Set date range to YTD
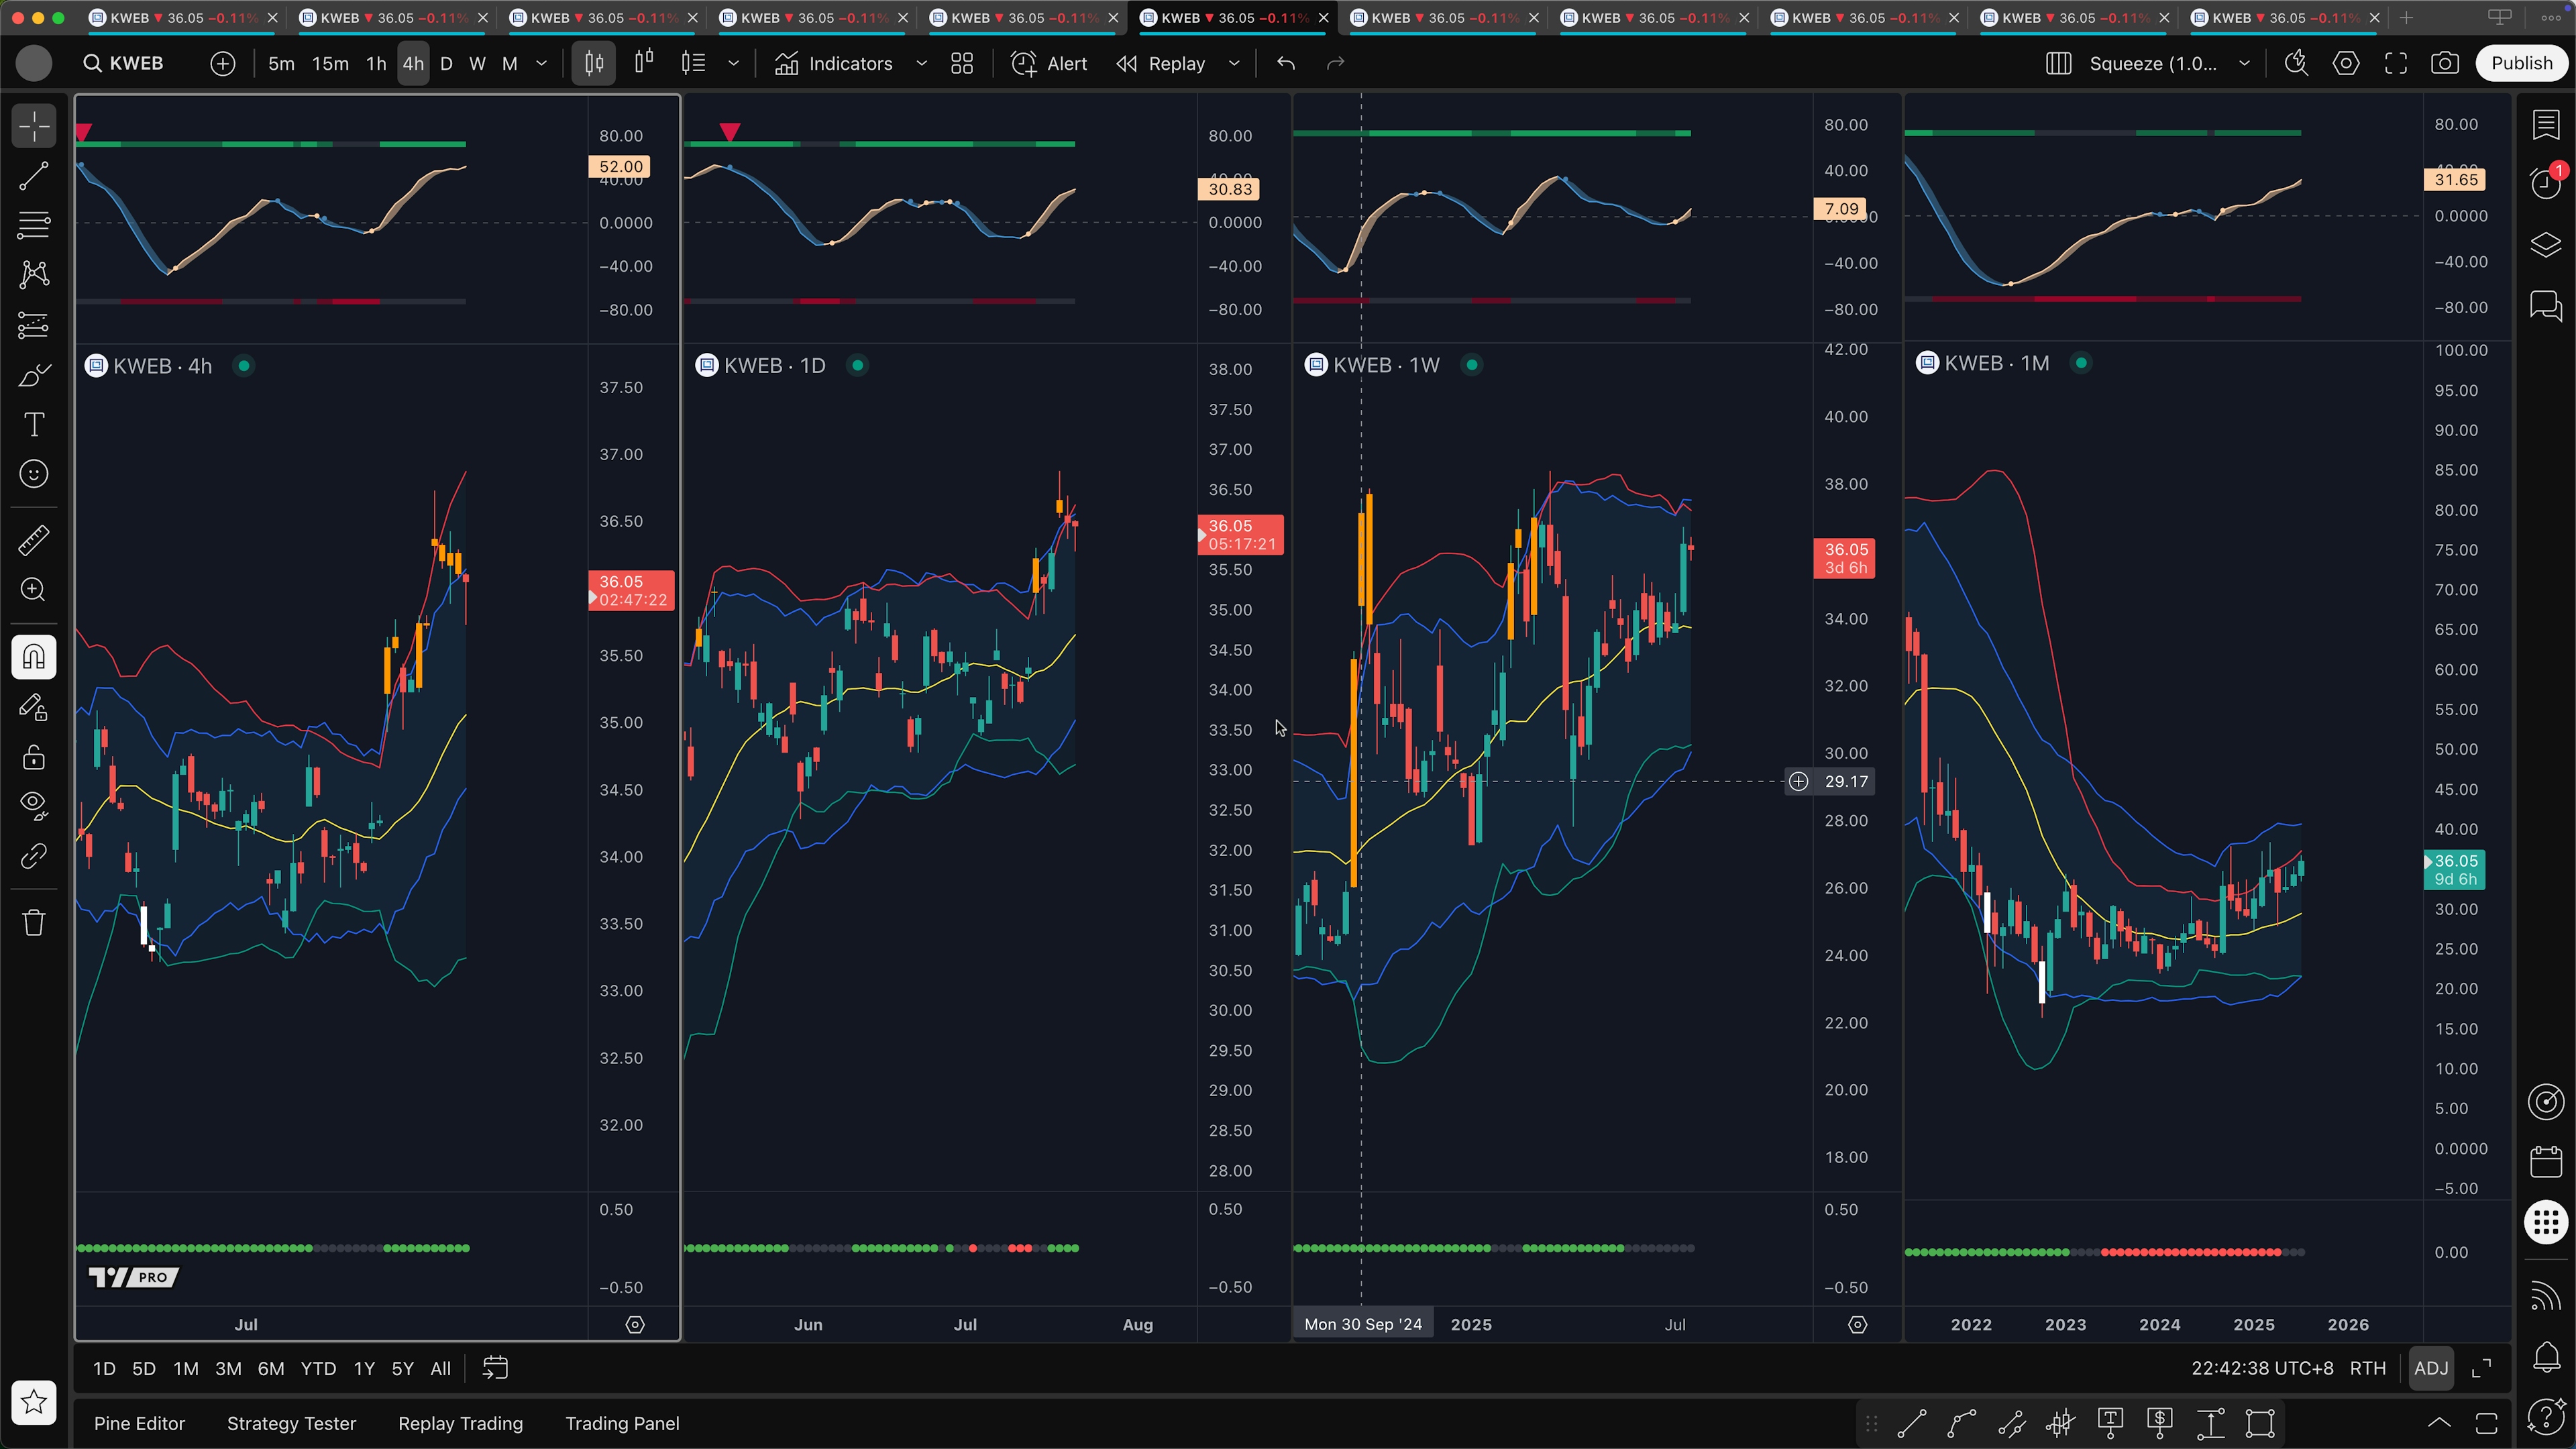Screen dimensions: 2576x1449 pyautogui.click(x=318, y=1368)
